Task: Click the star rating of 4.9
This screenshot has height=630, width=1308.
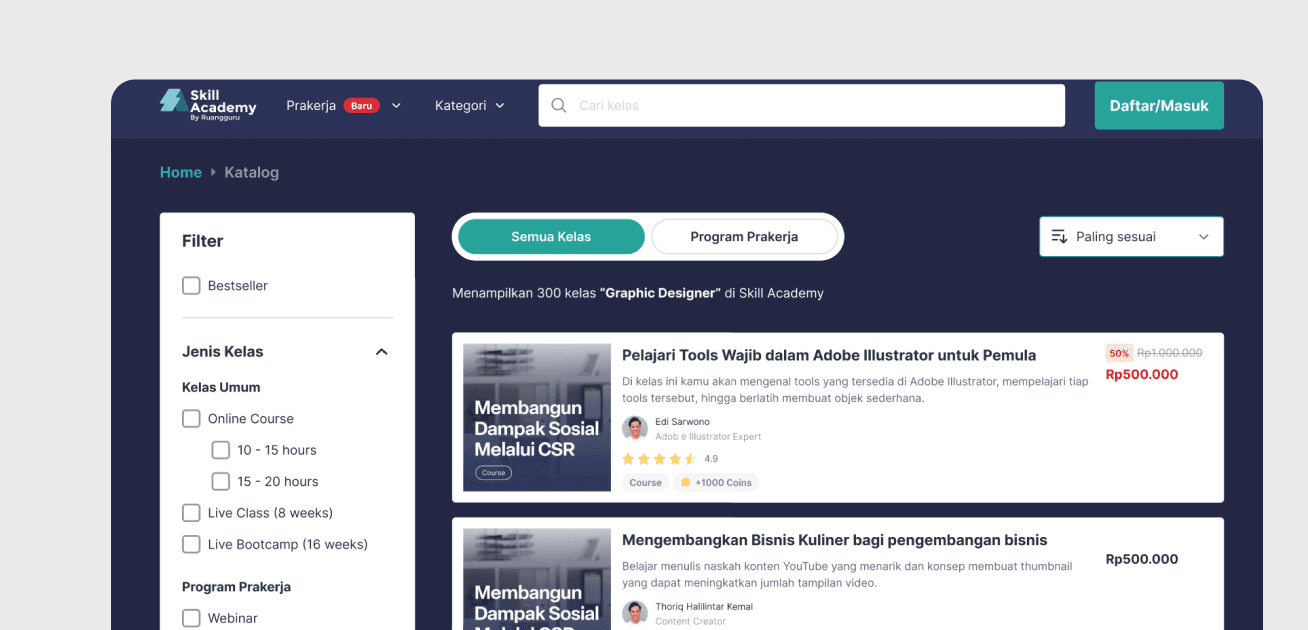Action: tap(659, 459)
